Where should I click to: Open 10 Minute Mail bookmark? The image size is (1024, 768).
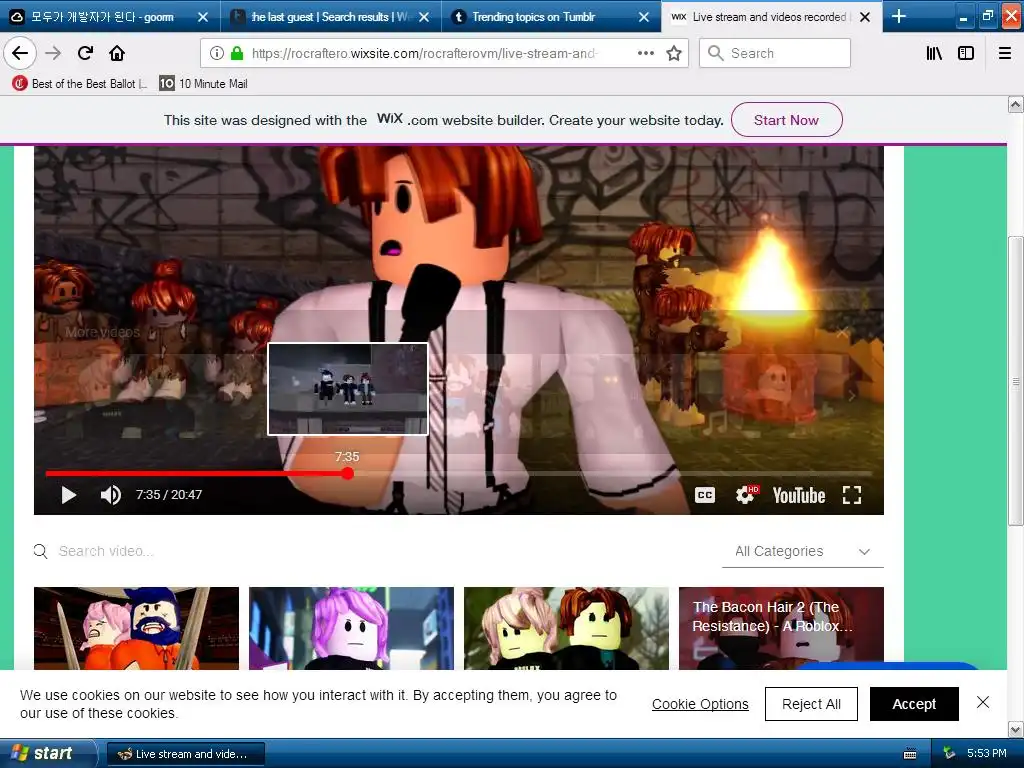pos(204,84)
